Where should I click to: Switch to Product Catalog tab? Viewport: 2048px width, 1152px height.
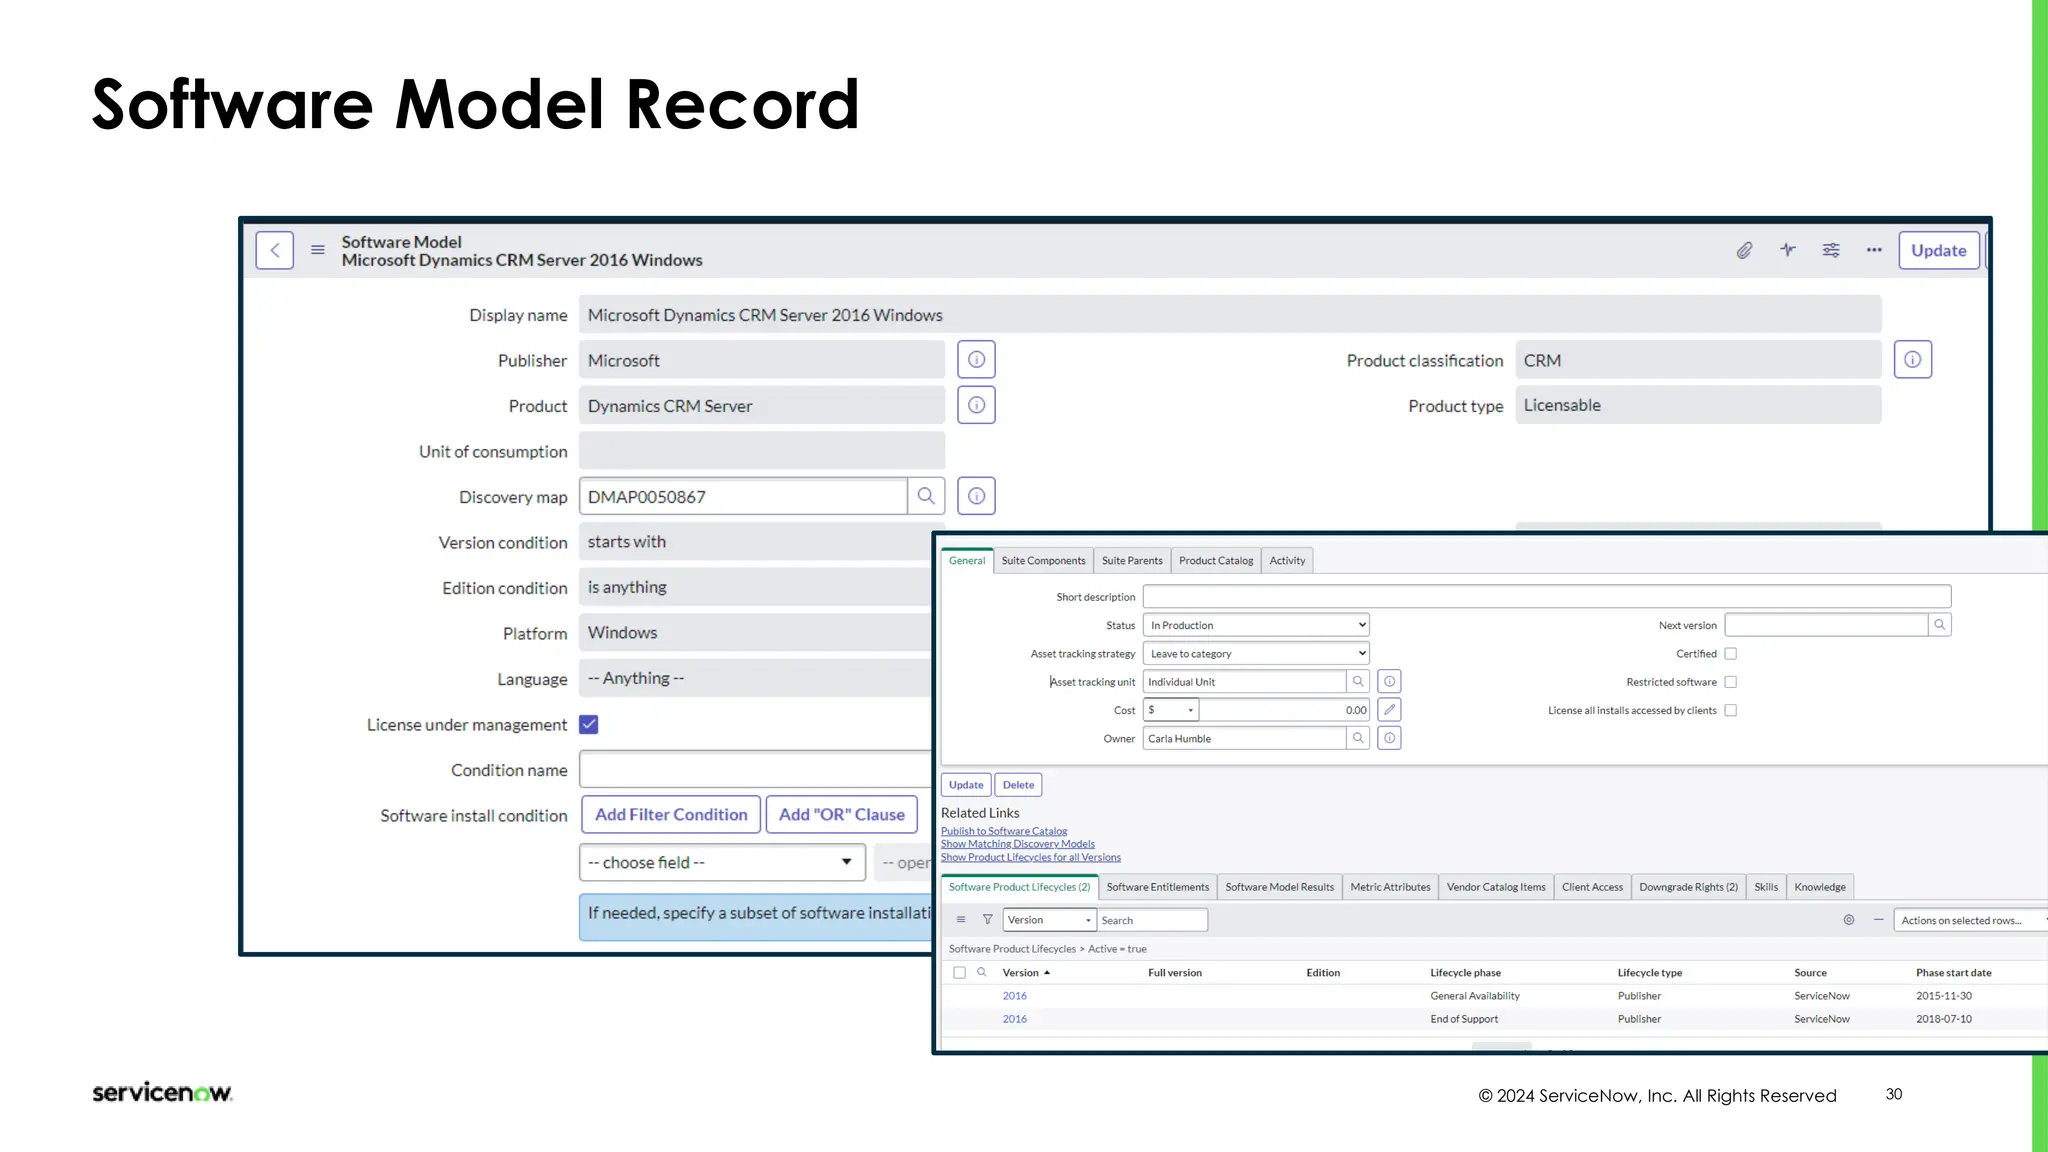click(1216, 561)
